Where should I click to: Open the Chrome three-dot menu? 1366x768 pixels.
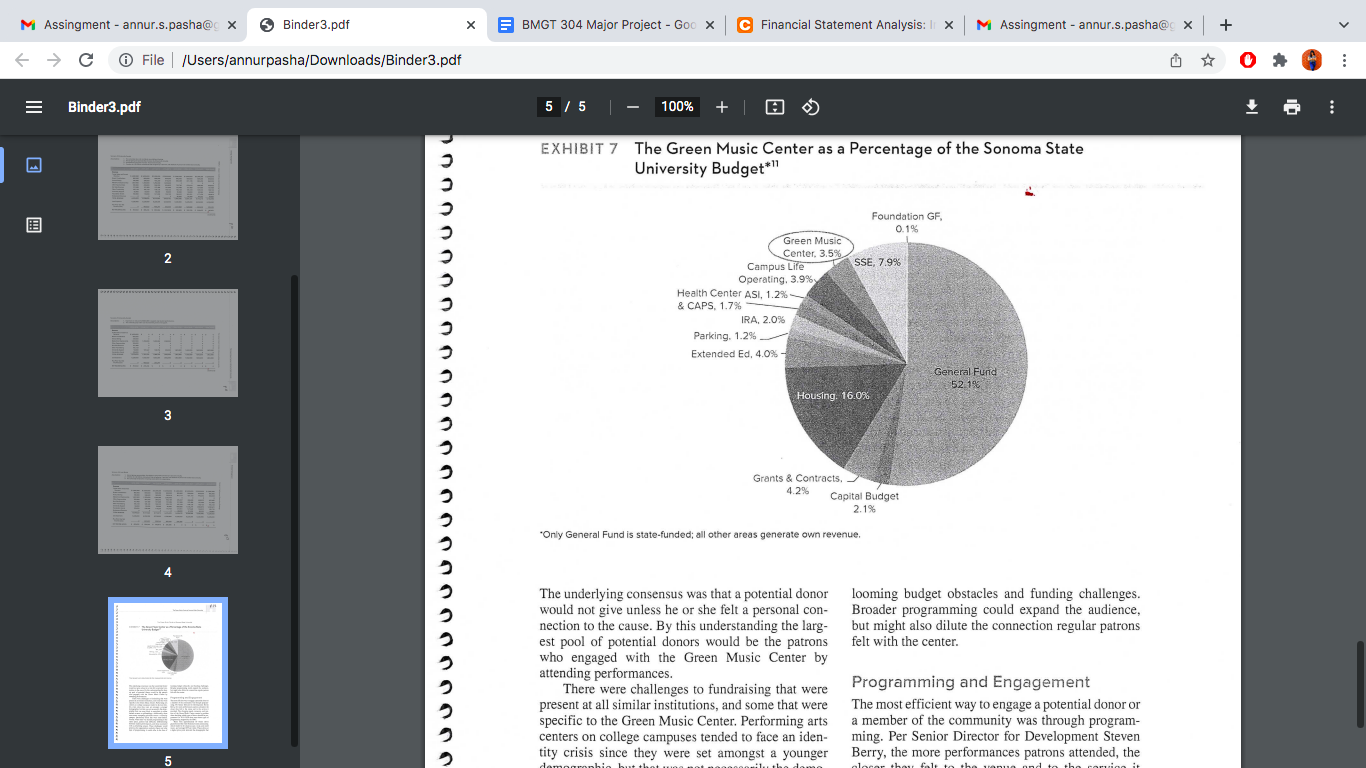[x=1344, y=60]
